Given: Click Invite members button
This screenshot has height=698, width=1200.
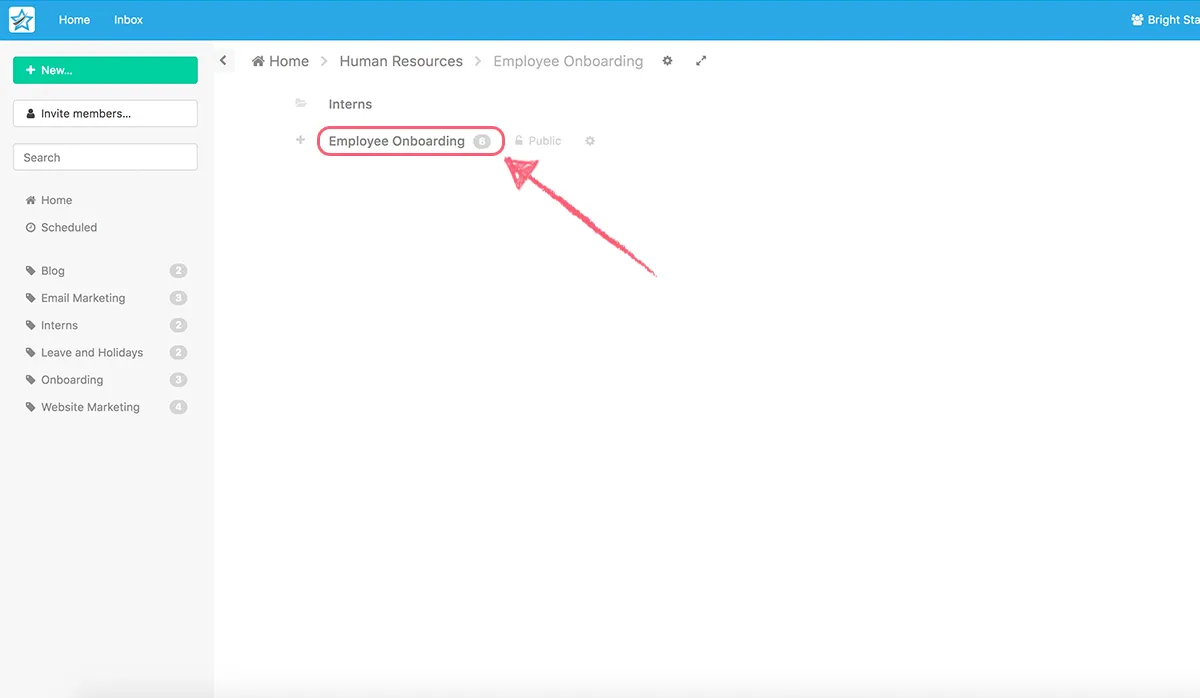Looking at the screenshot, I should (105, 113).
